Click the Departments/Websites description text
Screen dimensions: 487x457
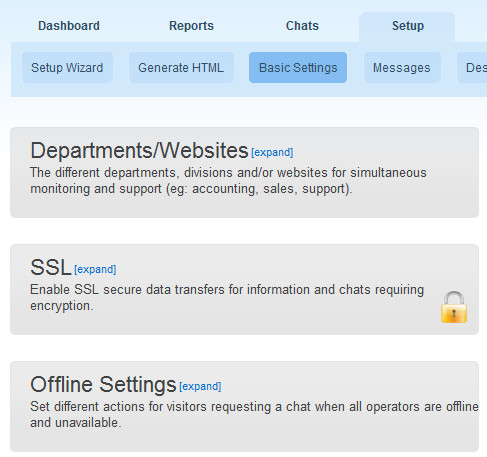(228, 181)
